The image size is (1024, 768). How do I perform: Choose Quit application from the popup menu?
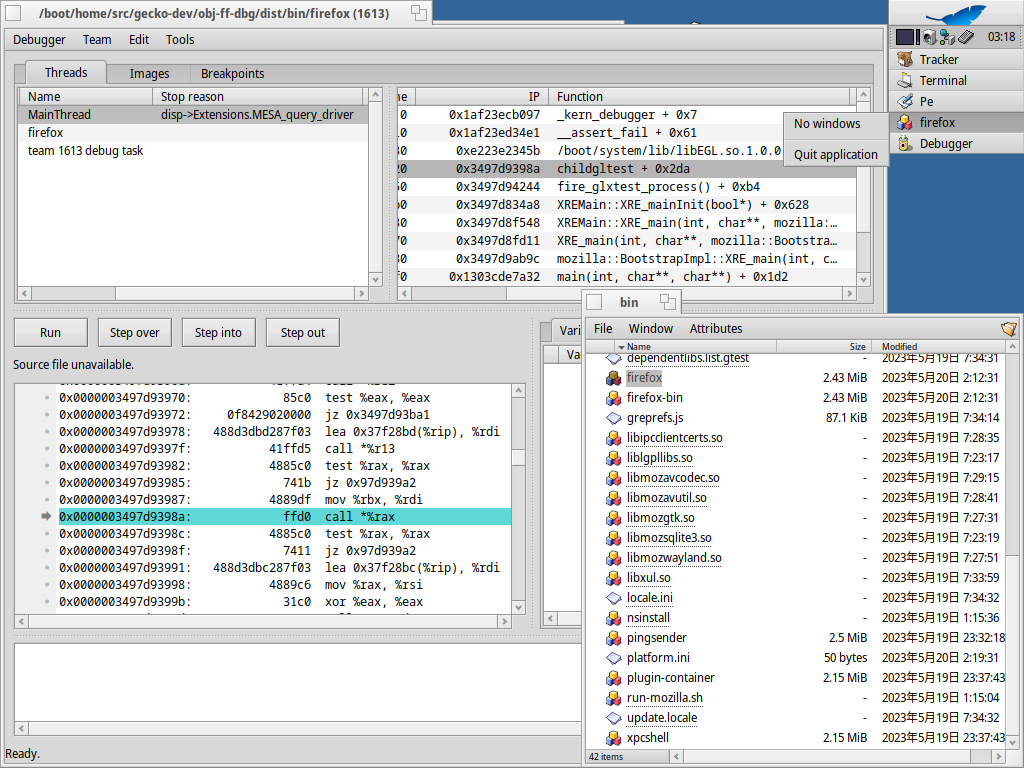point(835,155)
